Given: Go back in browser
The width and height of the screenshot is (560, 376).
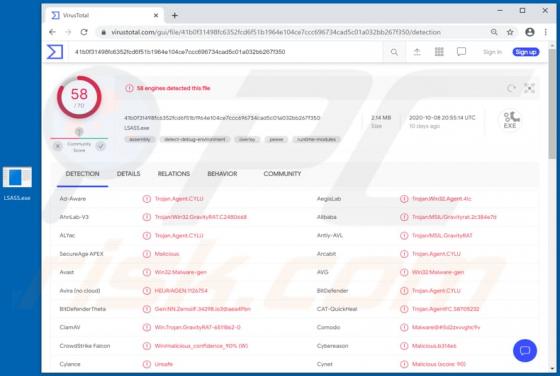Looking at the screenshot, I should coord(52,32).
